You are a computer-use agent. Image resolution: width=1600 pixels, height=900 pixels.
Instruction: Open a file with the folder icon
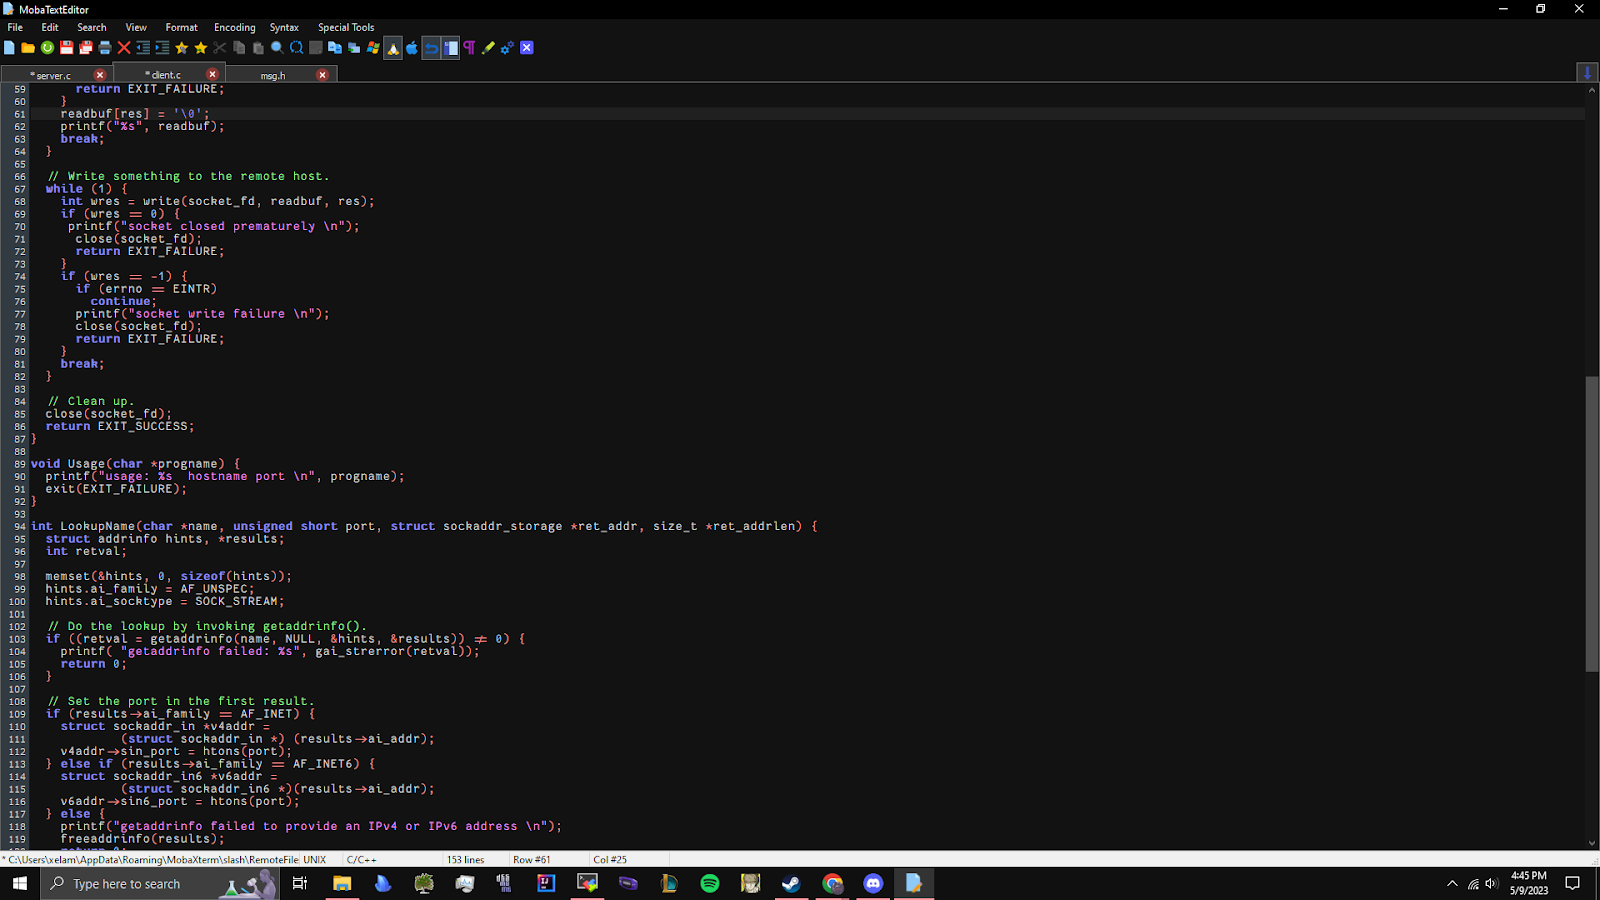click(28, 47)
